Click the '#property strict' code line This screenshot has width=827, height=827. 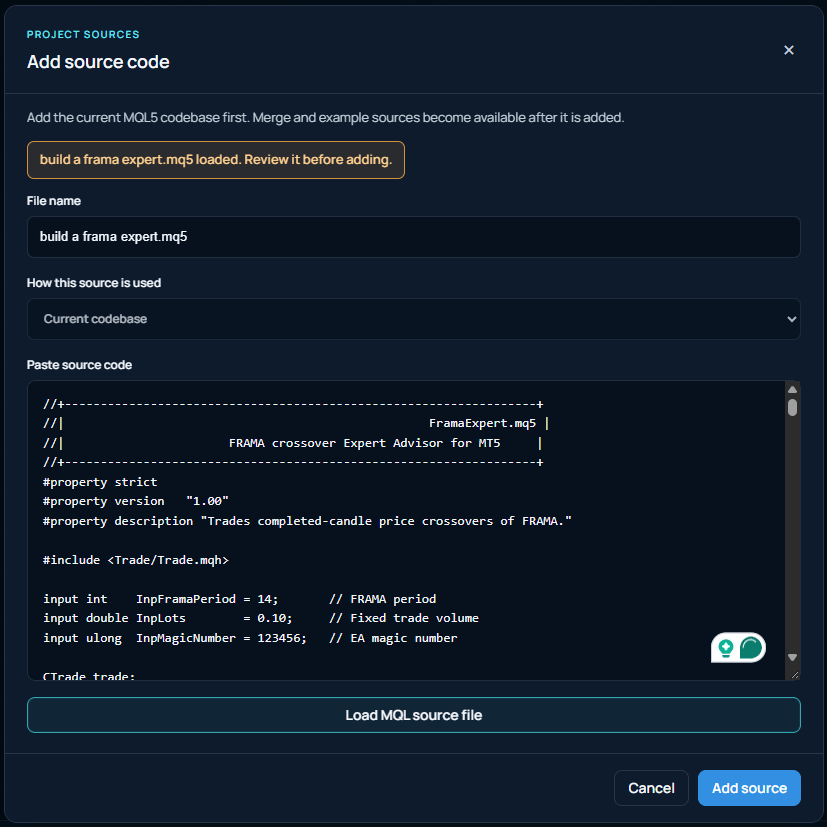(100, 482)
